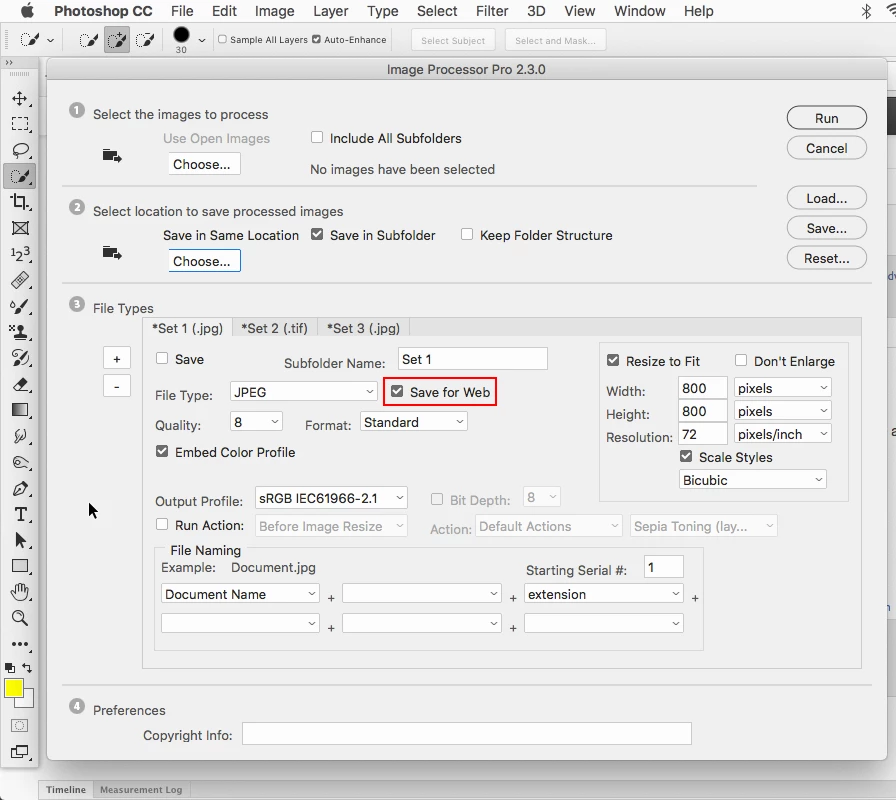Enable the Run Action checkbox

point(162,525)
